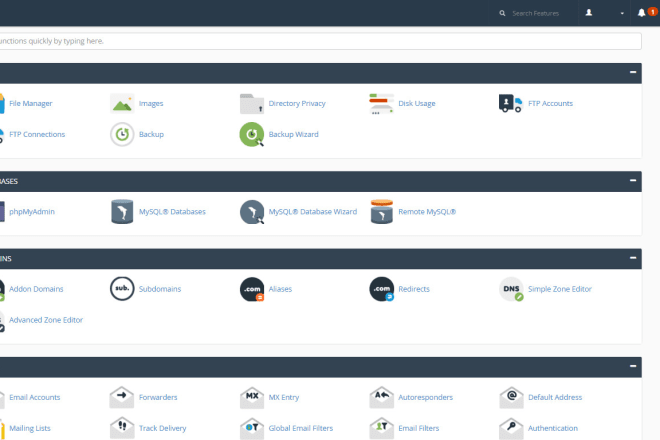Click the Forwarders text link
Image resolution: width=660 pixels, height=440 pixels.
click(x=158, y=397)
